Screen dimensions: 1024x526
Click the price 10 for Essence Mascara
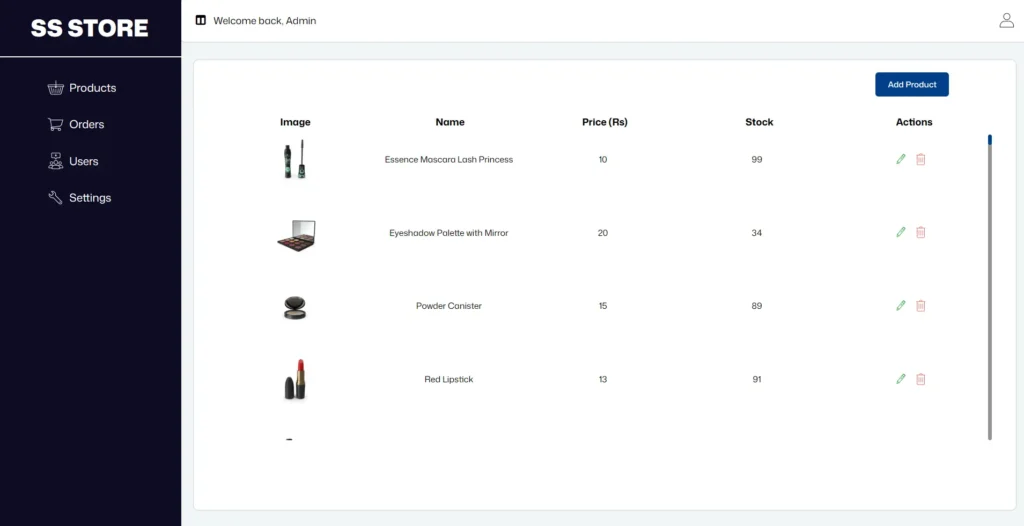(603, 159)
